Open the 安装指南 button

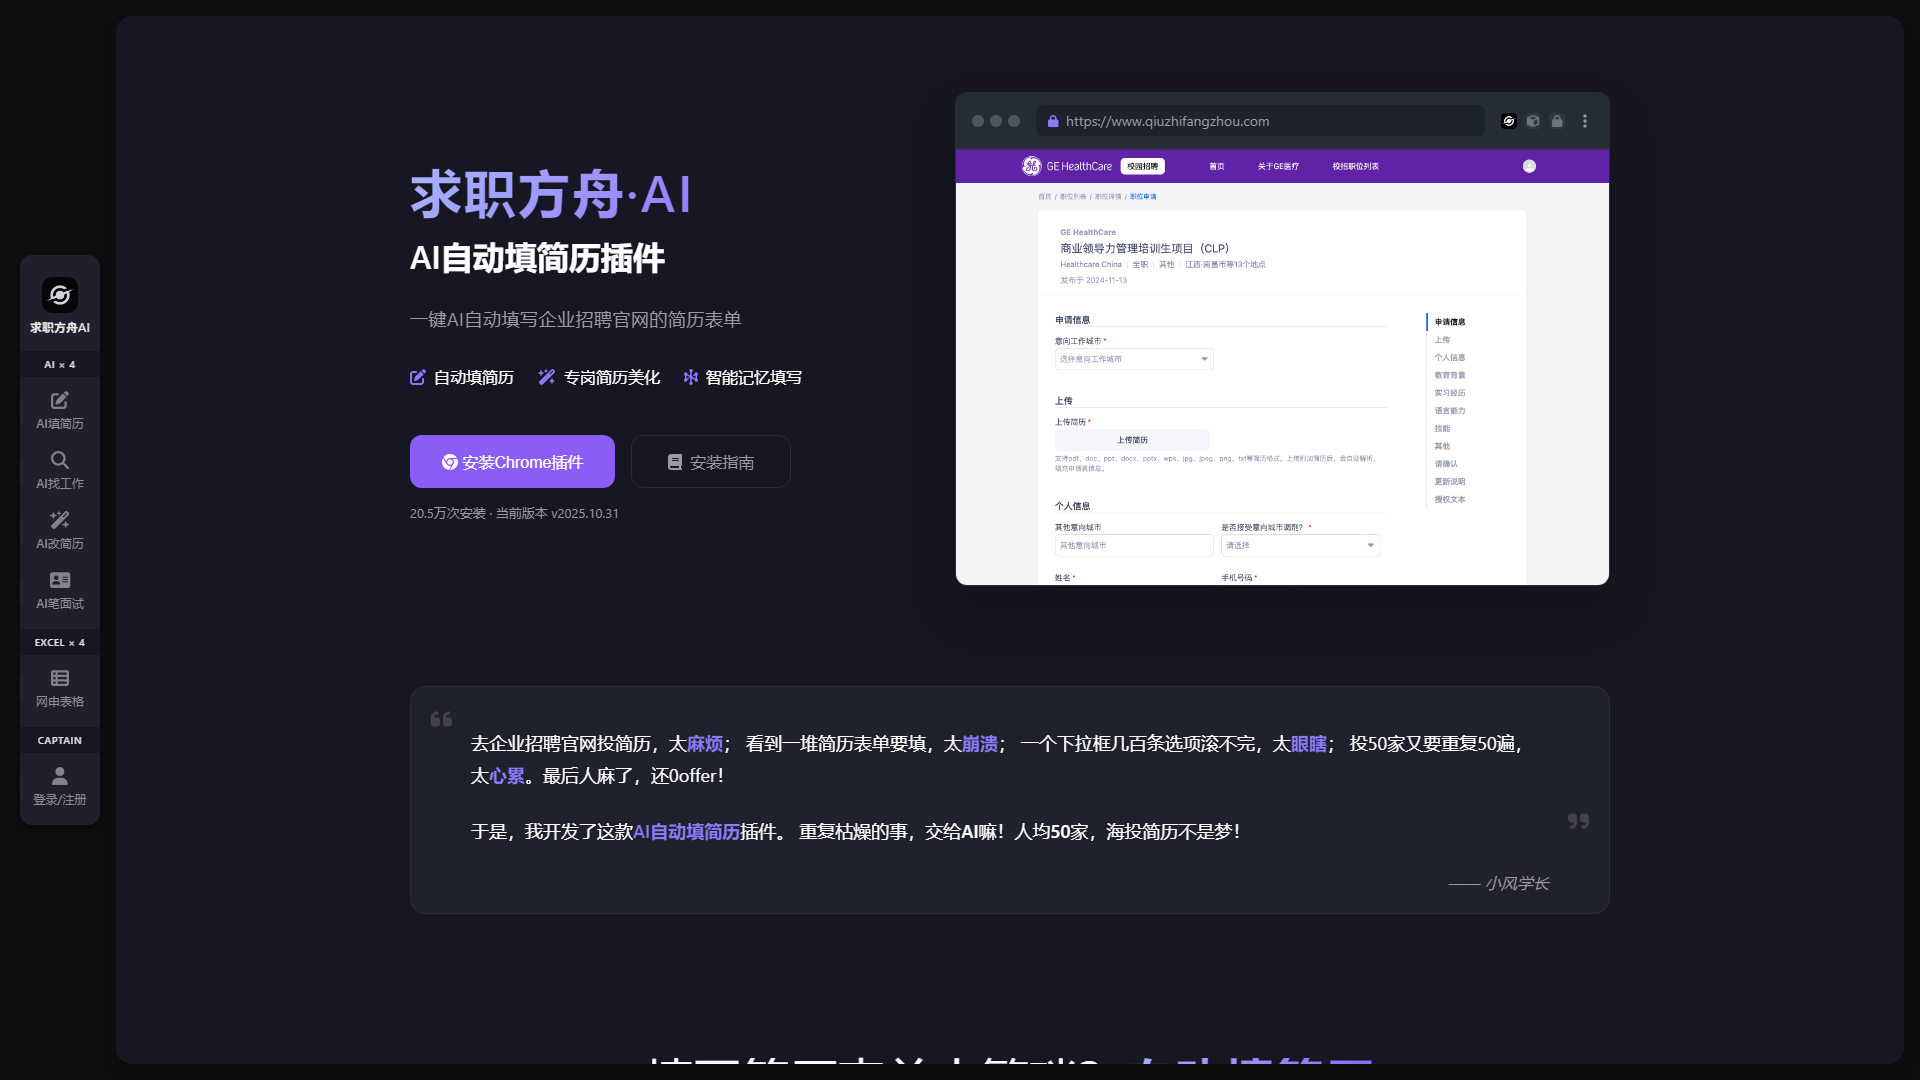(x=711, y=462)
